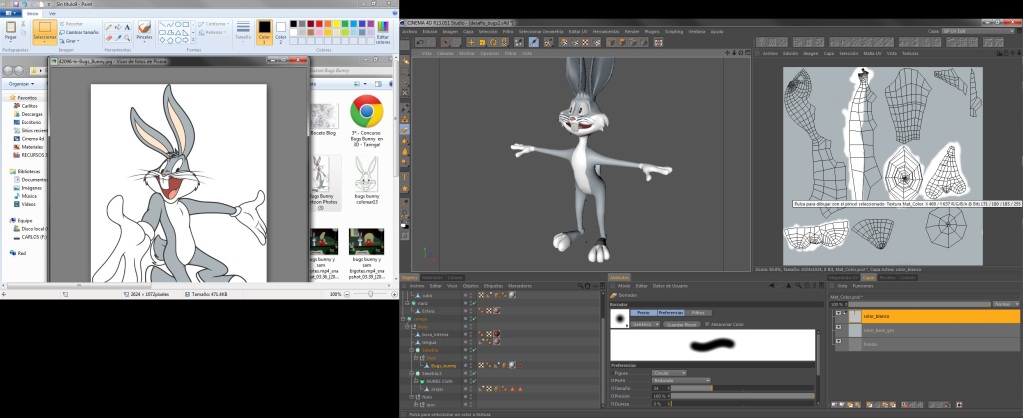Select the Fill bucket tool in Paint
The width and height of the screenshot is (1023, 418).
(x=118, y=27)
